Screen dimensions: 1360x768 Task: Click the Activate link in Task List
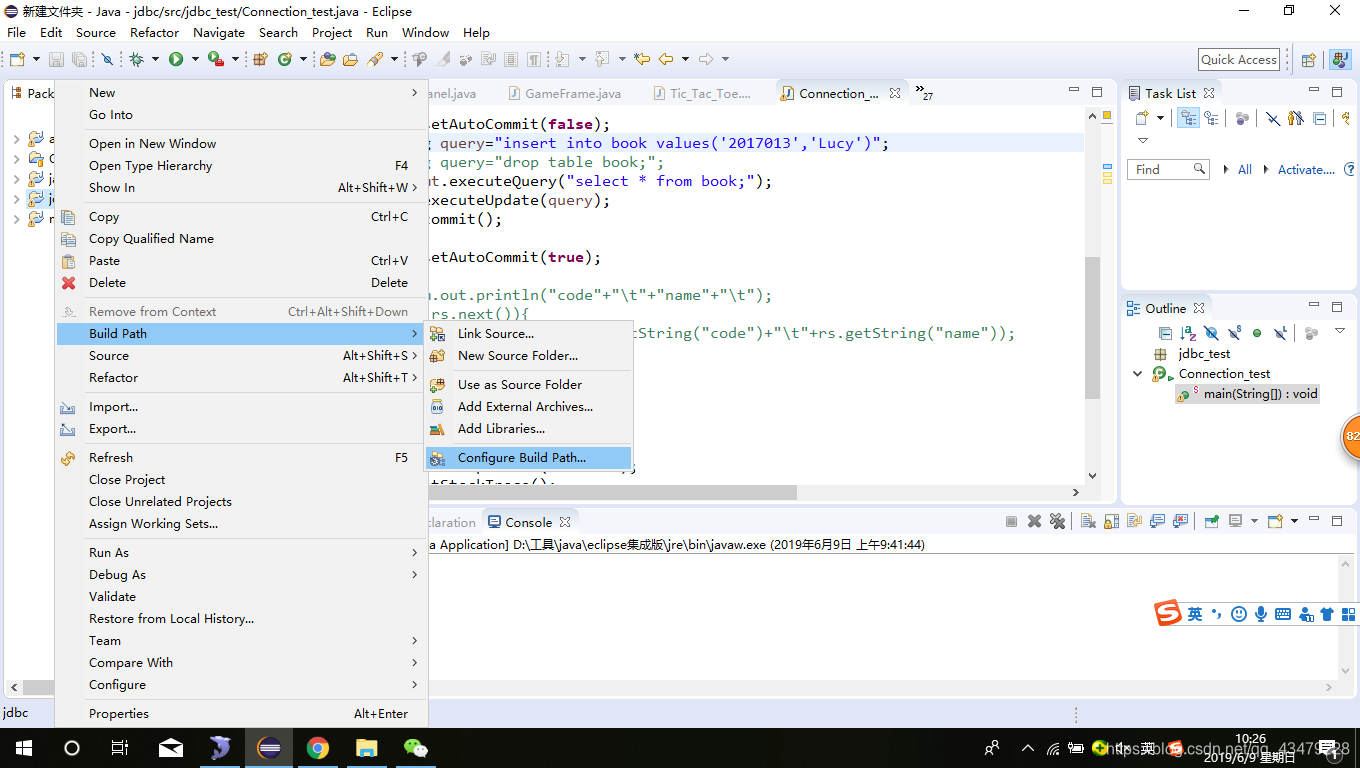pos(1306,170)
